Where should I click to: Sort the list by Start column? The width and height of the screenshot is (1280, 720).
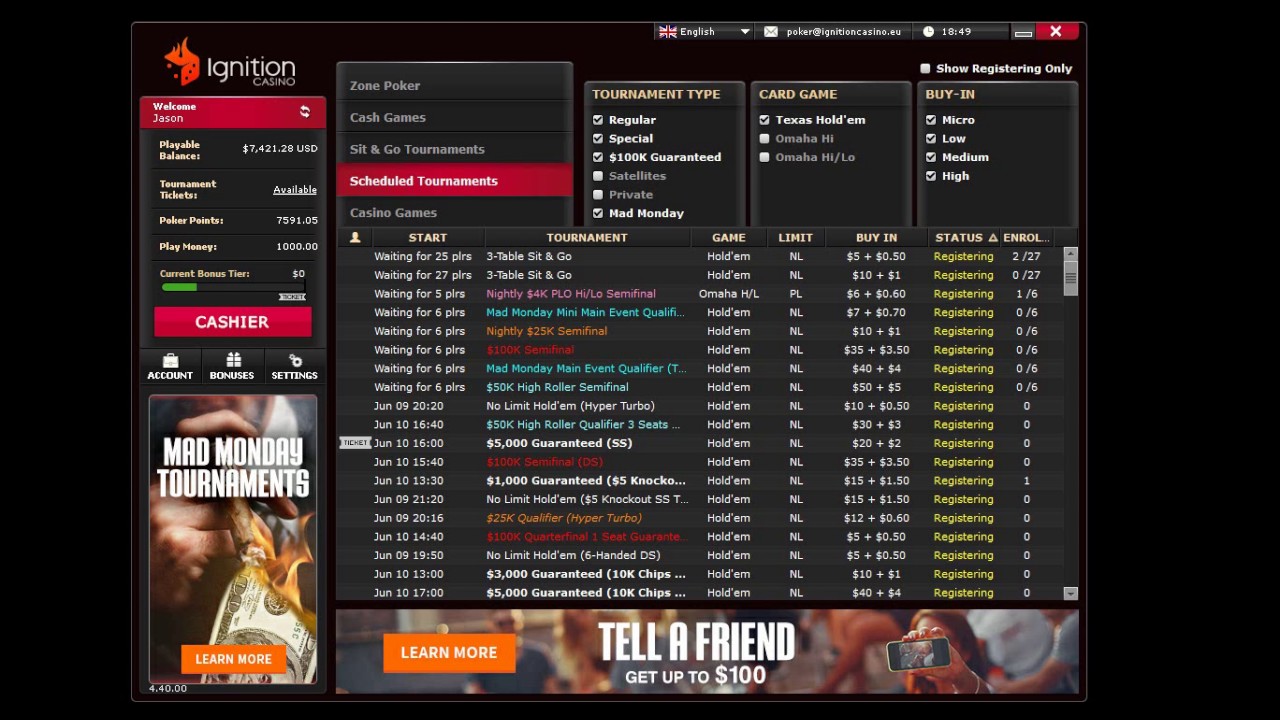coord(427,238)
